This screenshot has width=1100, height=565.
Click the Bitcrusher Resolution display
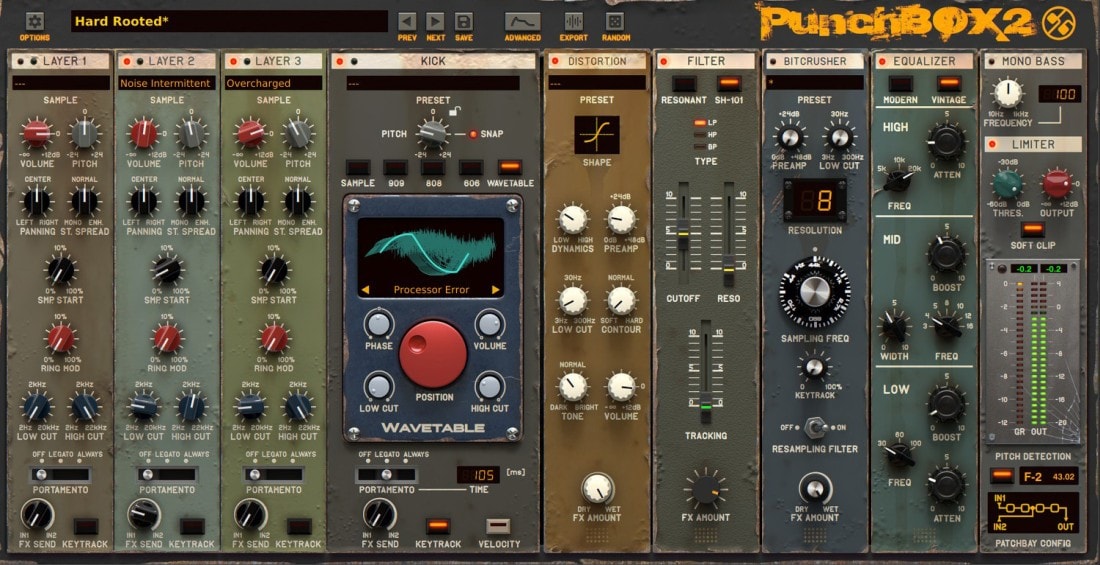pos(814,200)
